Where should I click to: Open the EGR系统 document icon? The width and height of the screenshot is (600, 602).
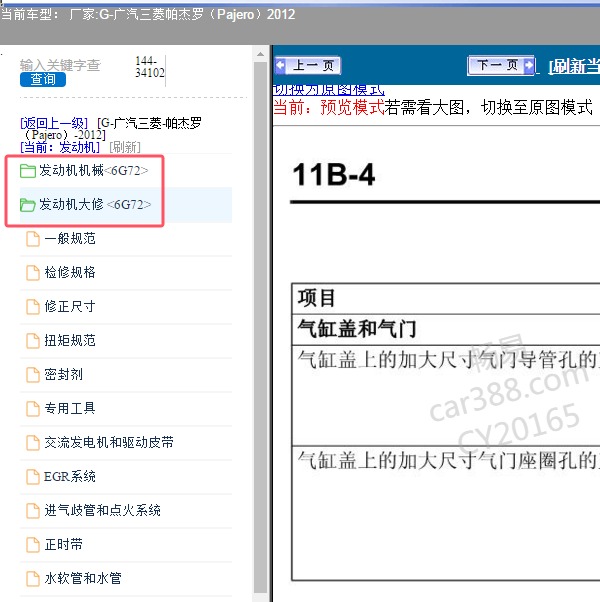click(33, 476)
